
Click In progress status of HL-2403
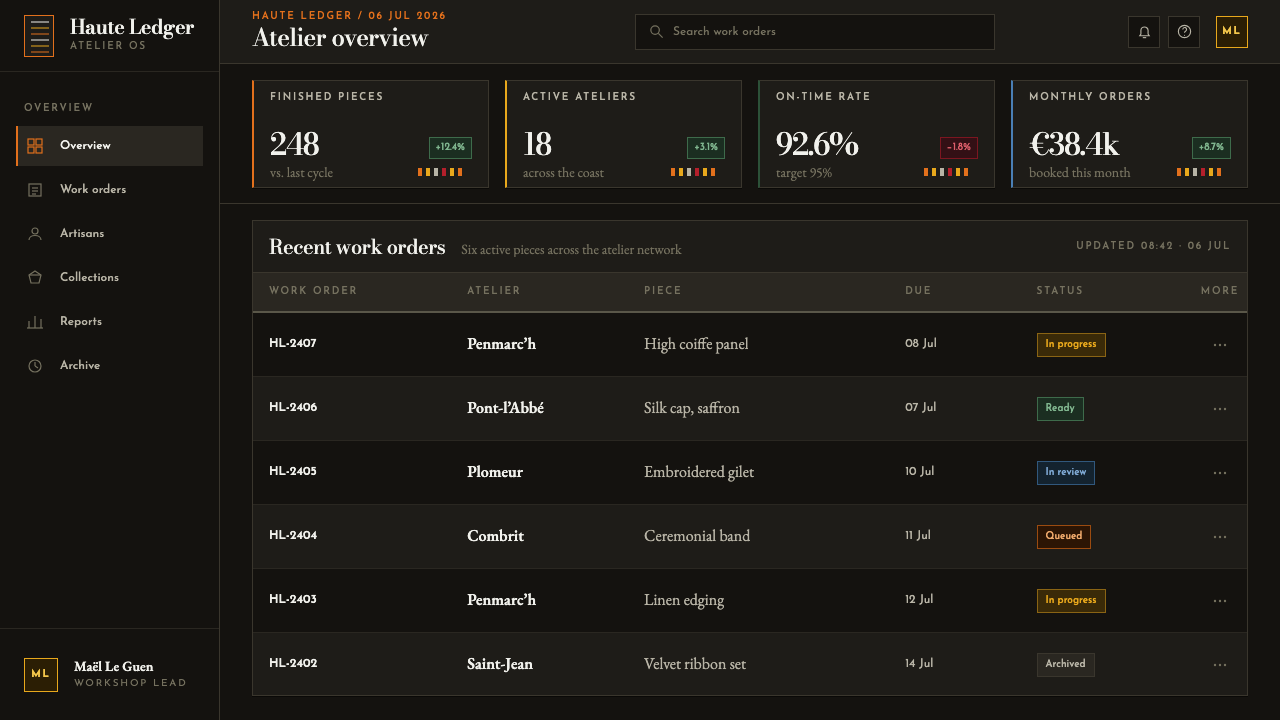coord(1071,601)
